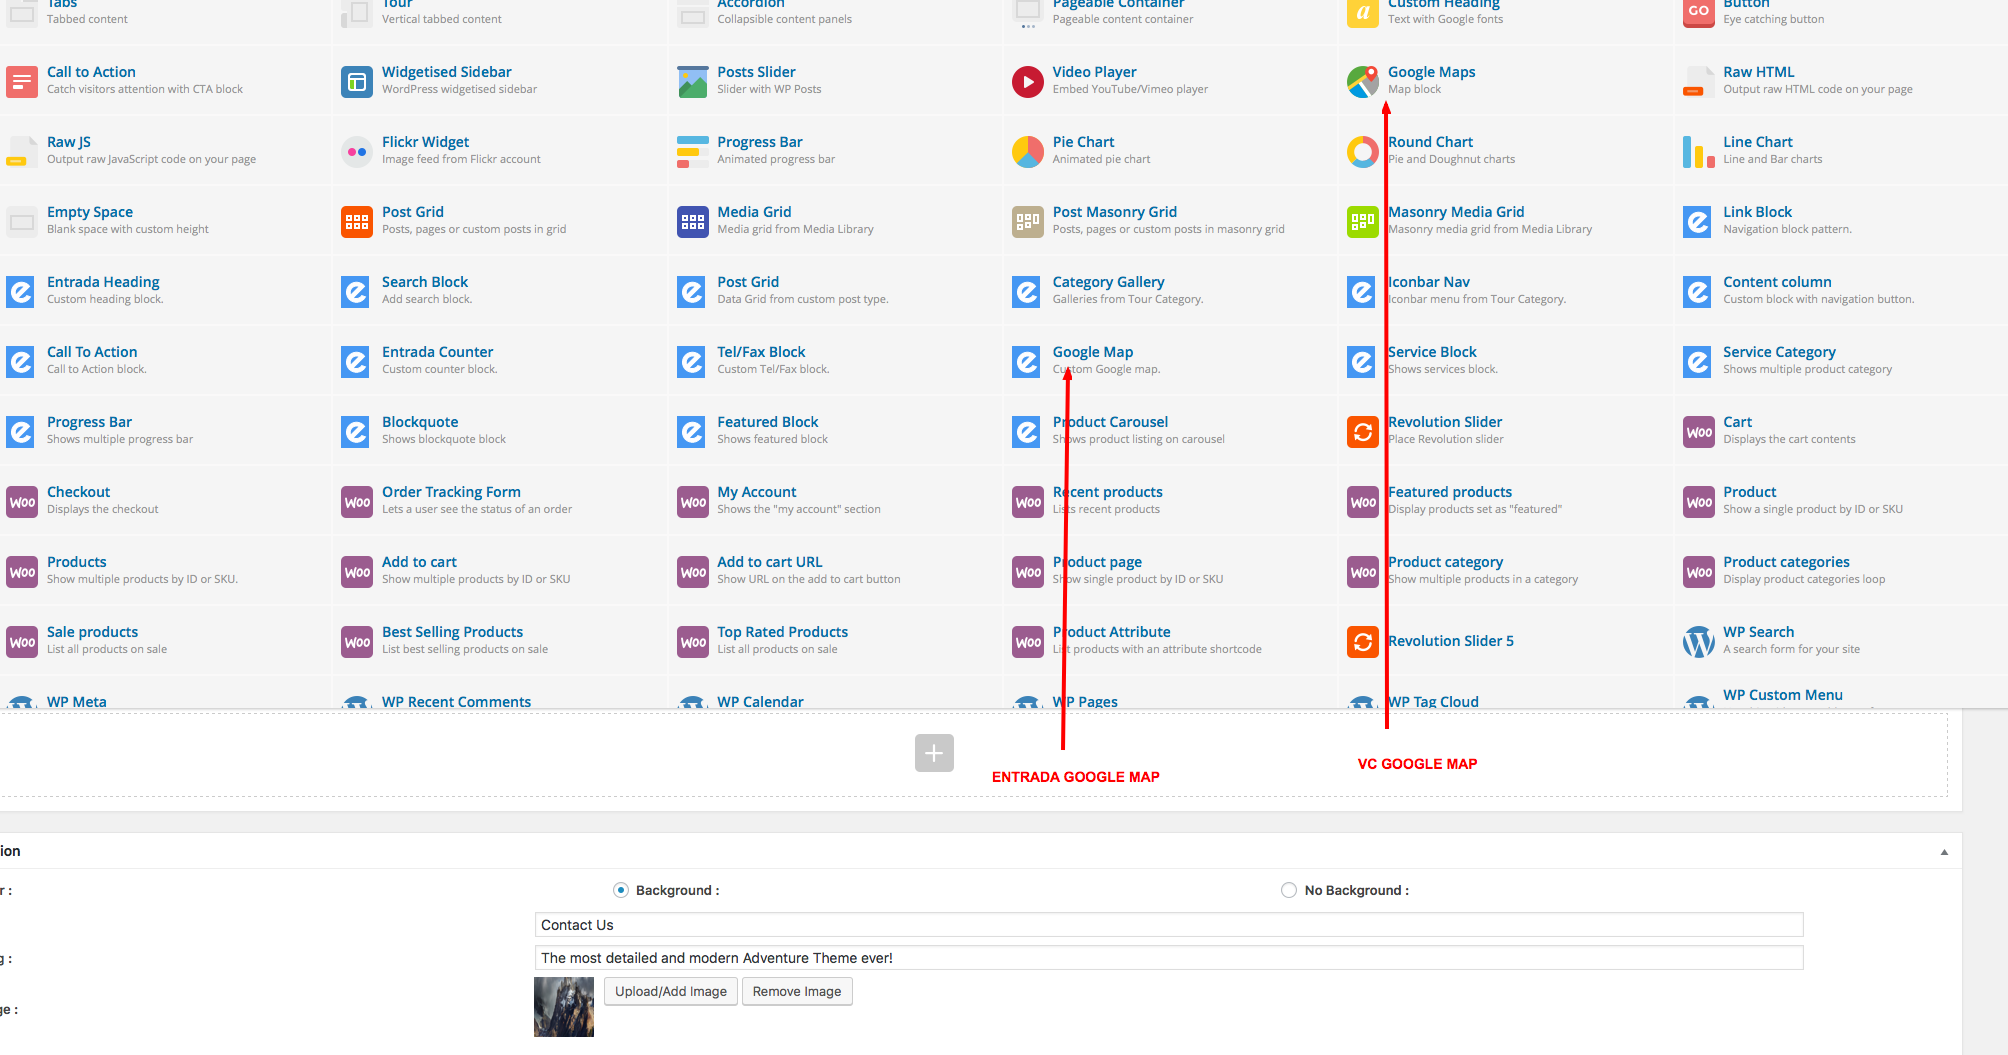2008x1055 pixels.
Task: Add the Featured Block element
Action: click(835, 430)
